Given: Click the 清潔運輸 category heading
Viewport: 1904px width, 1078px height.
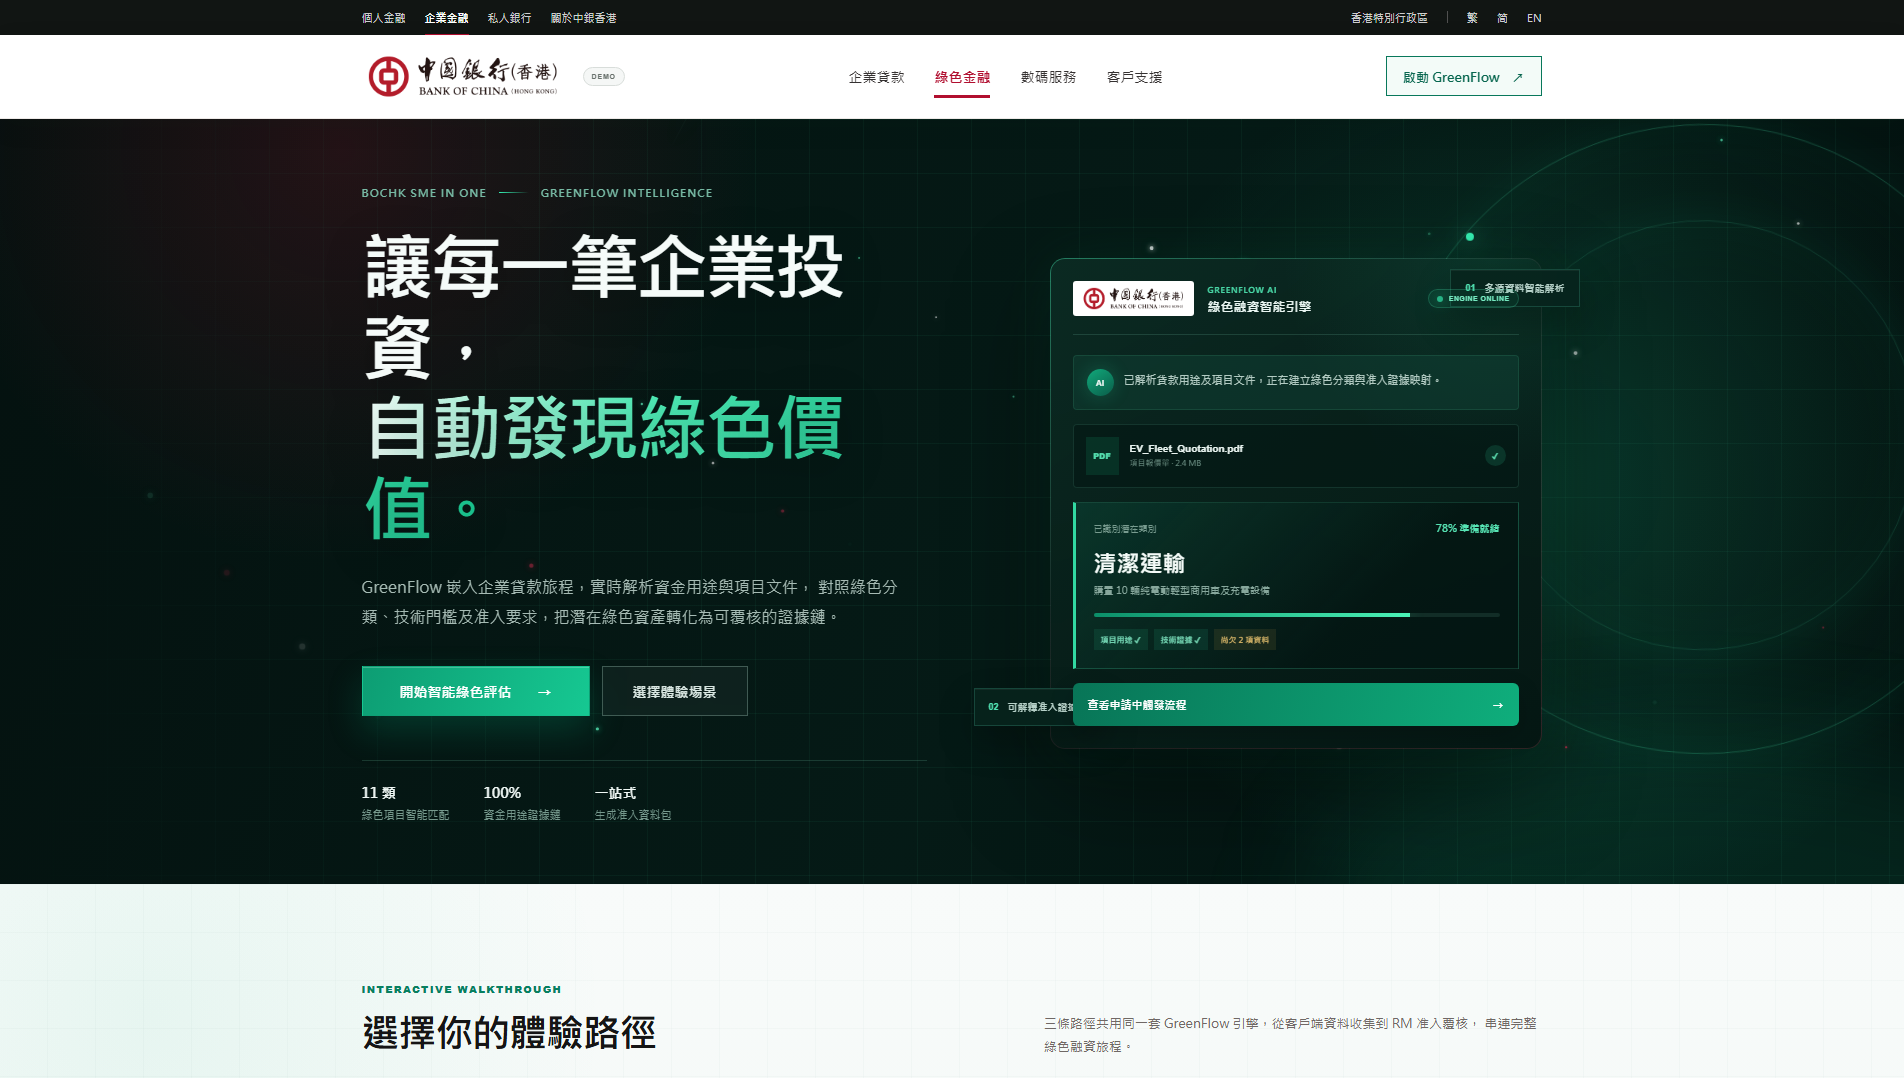Looking at the screenshot, I should coord(1139,563).
